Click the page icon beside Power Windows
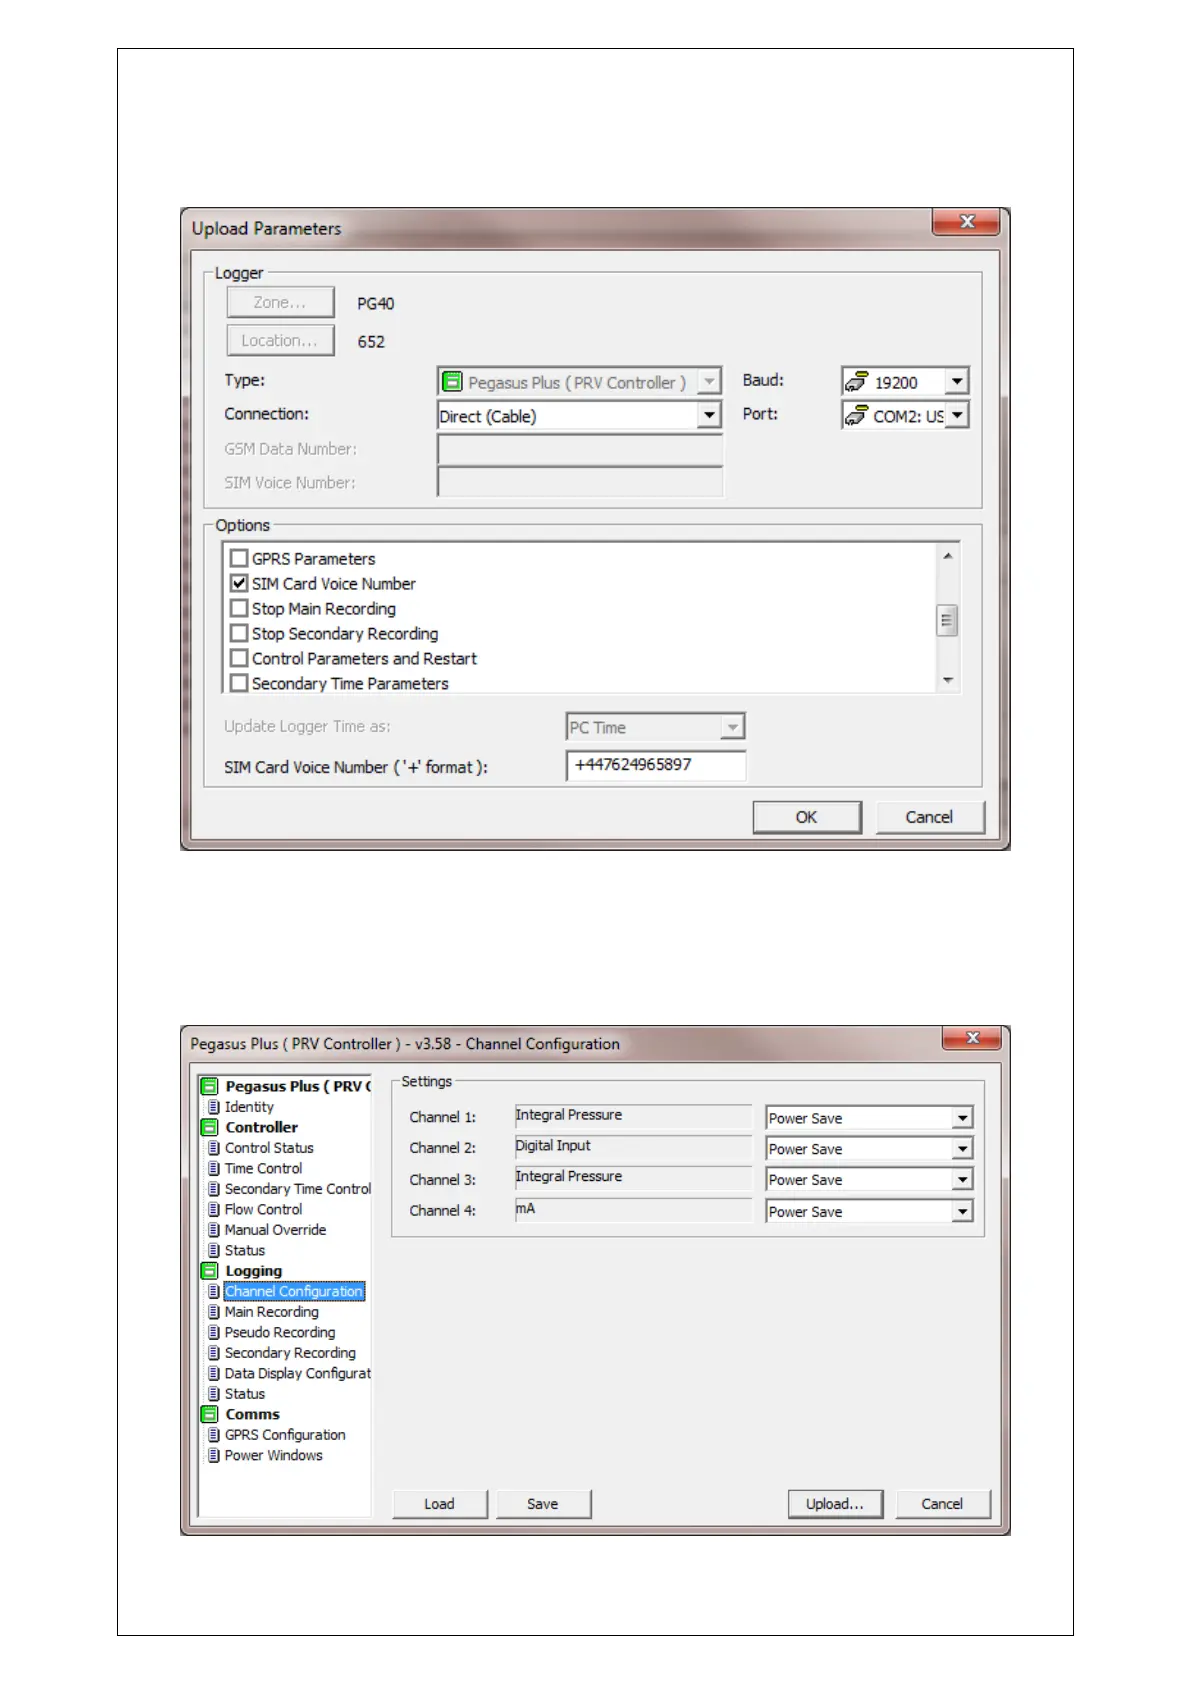The width and height of the screenshot is (1191, 1684). click(213, 1455)
